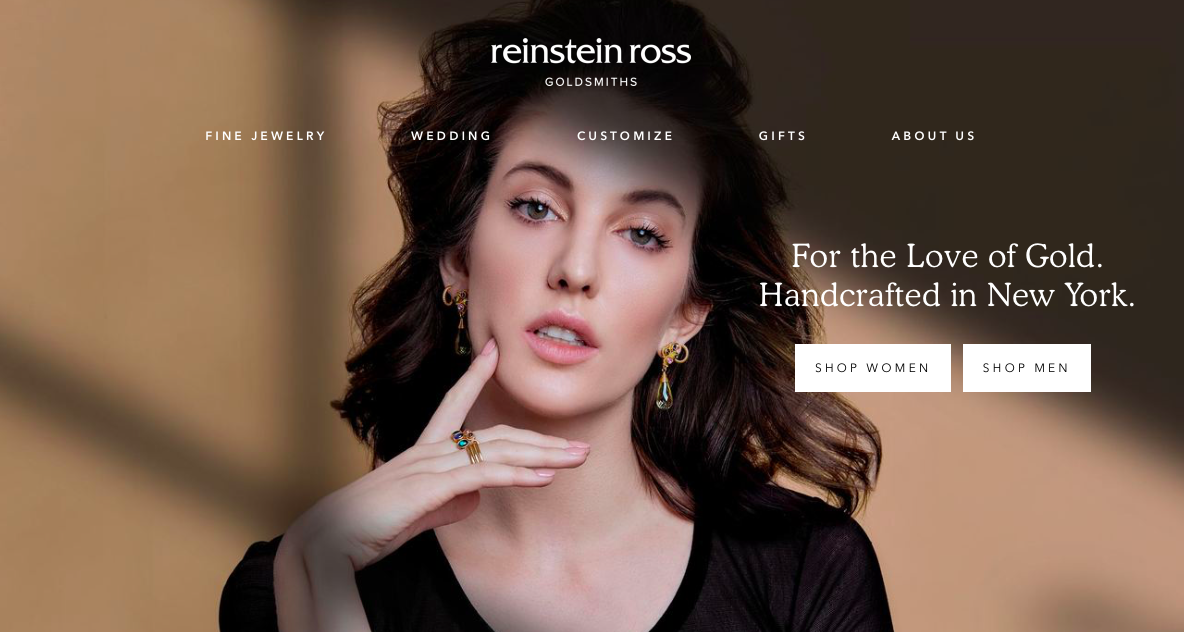Screen dimensions: 1184x632
Task: Click the 'Handcrafted in New York.' text line
Action: (x=947, y=294)
